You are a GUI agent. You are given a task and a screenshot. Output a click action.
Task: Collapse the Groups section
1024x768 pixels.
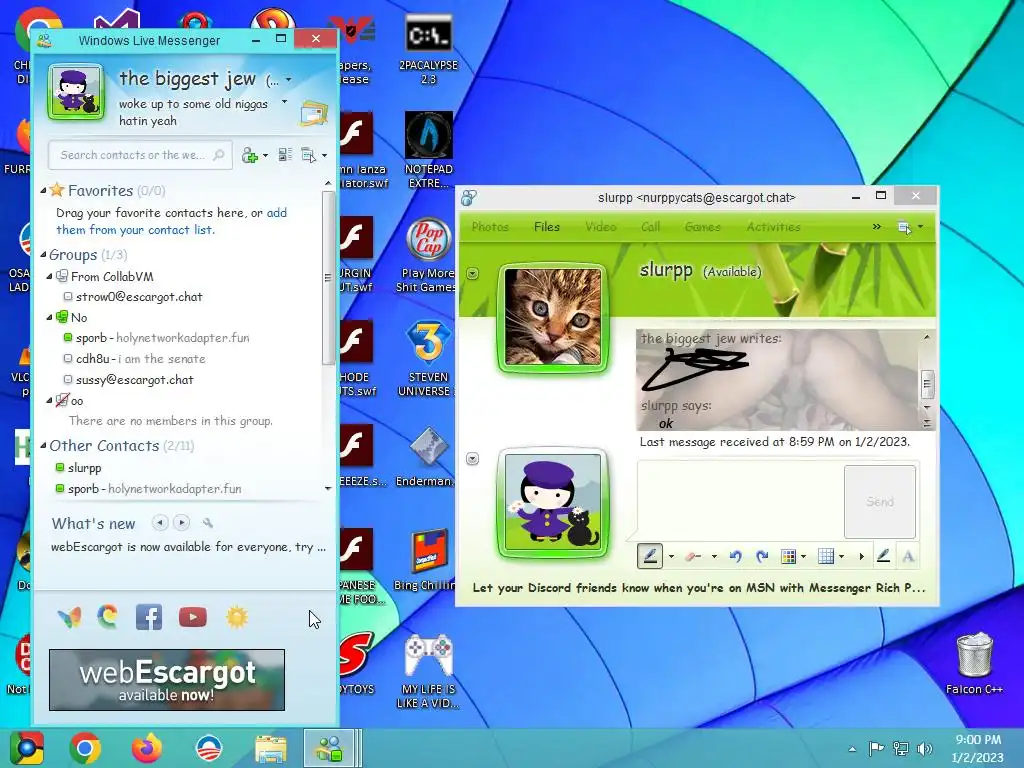[x=43, y=255]
